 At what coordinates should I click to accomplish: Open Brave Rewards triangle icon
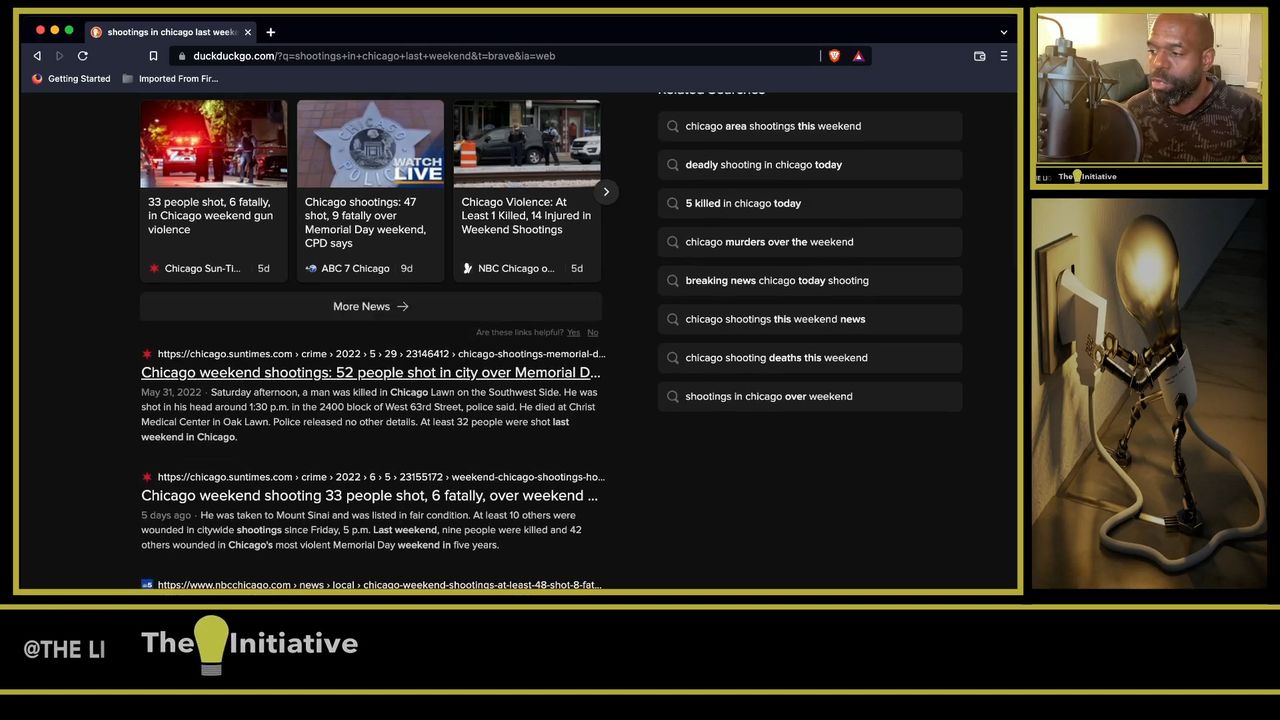point(858,56)
